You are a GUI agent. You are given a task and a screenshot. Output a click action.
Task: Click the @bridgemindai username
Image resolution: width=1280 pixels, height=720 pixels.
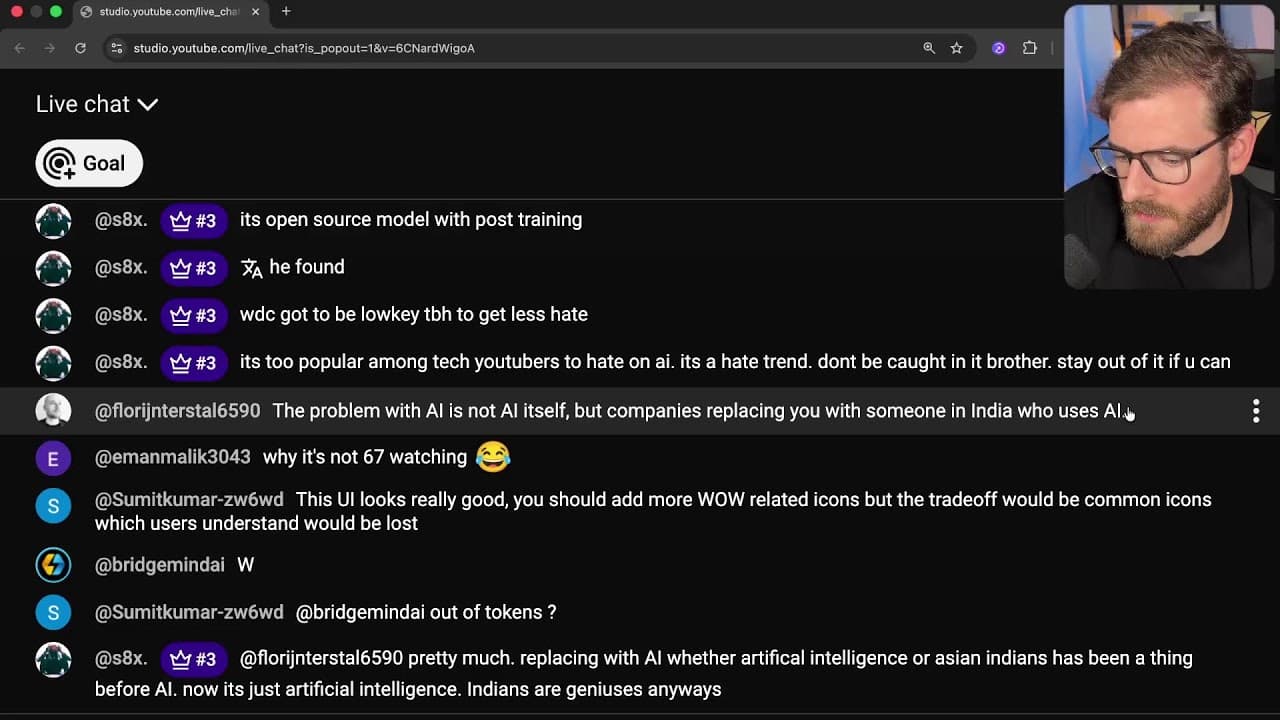(x=160, y=565)
